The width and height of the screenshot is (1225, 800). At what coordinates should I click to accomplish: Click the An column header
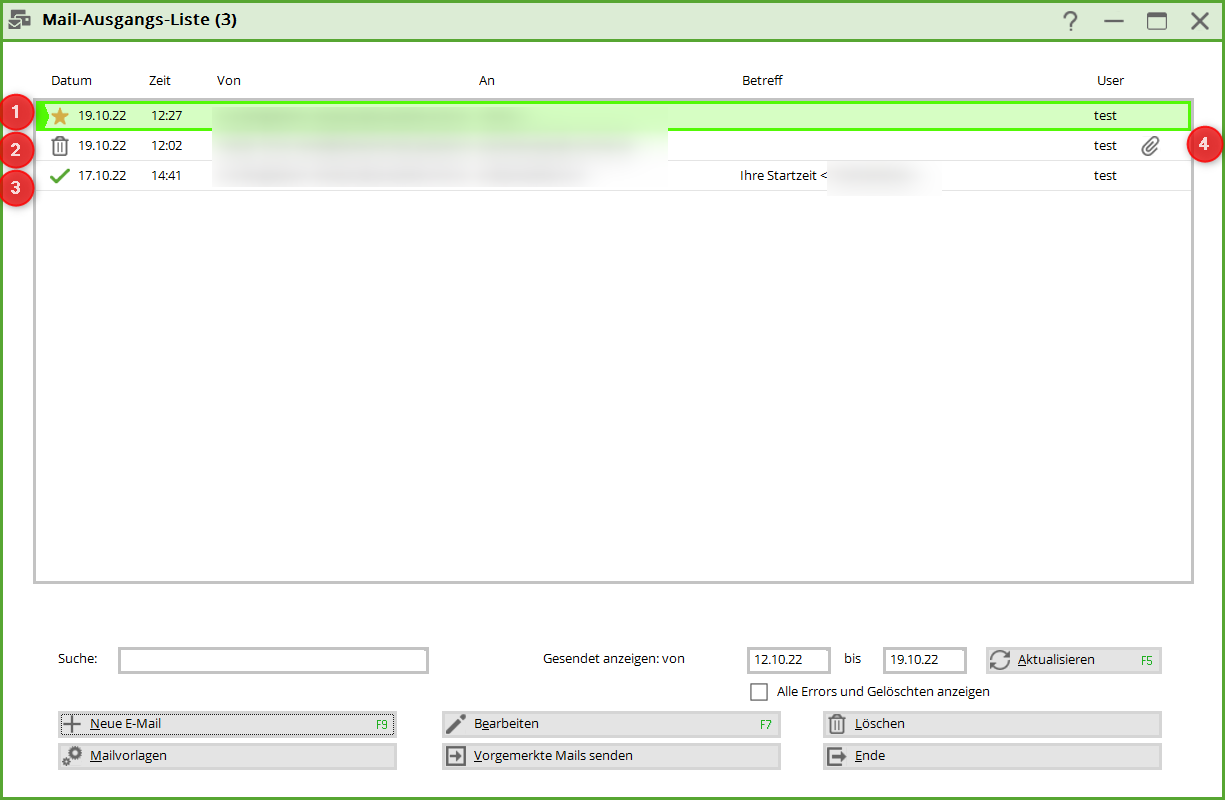pyautogui.click(x=487, y=81)
